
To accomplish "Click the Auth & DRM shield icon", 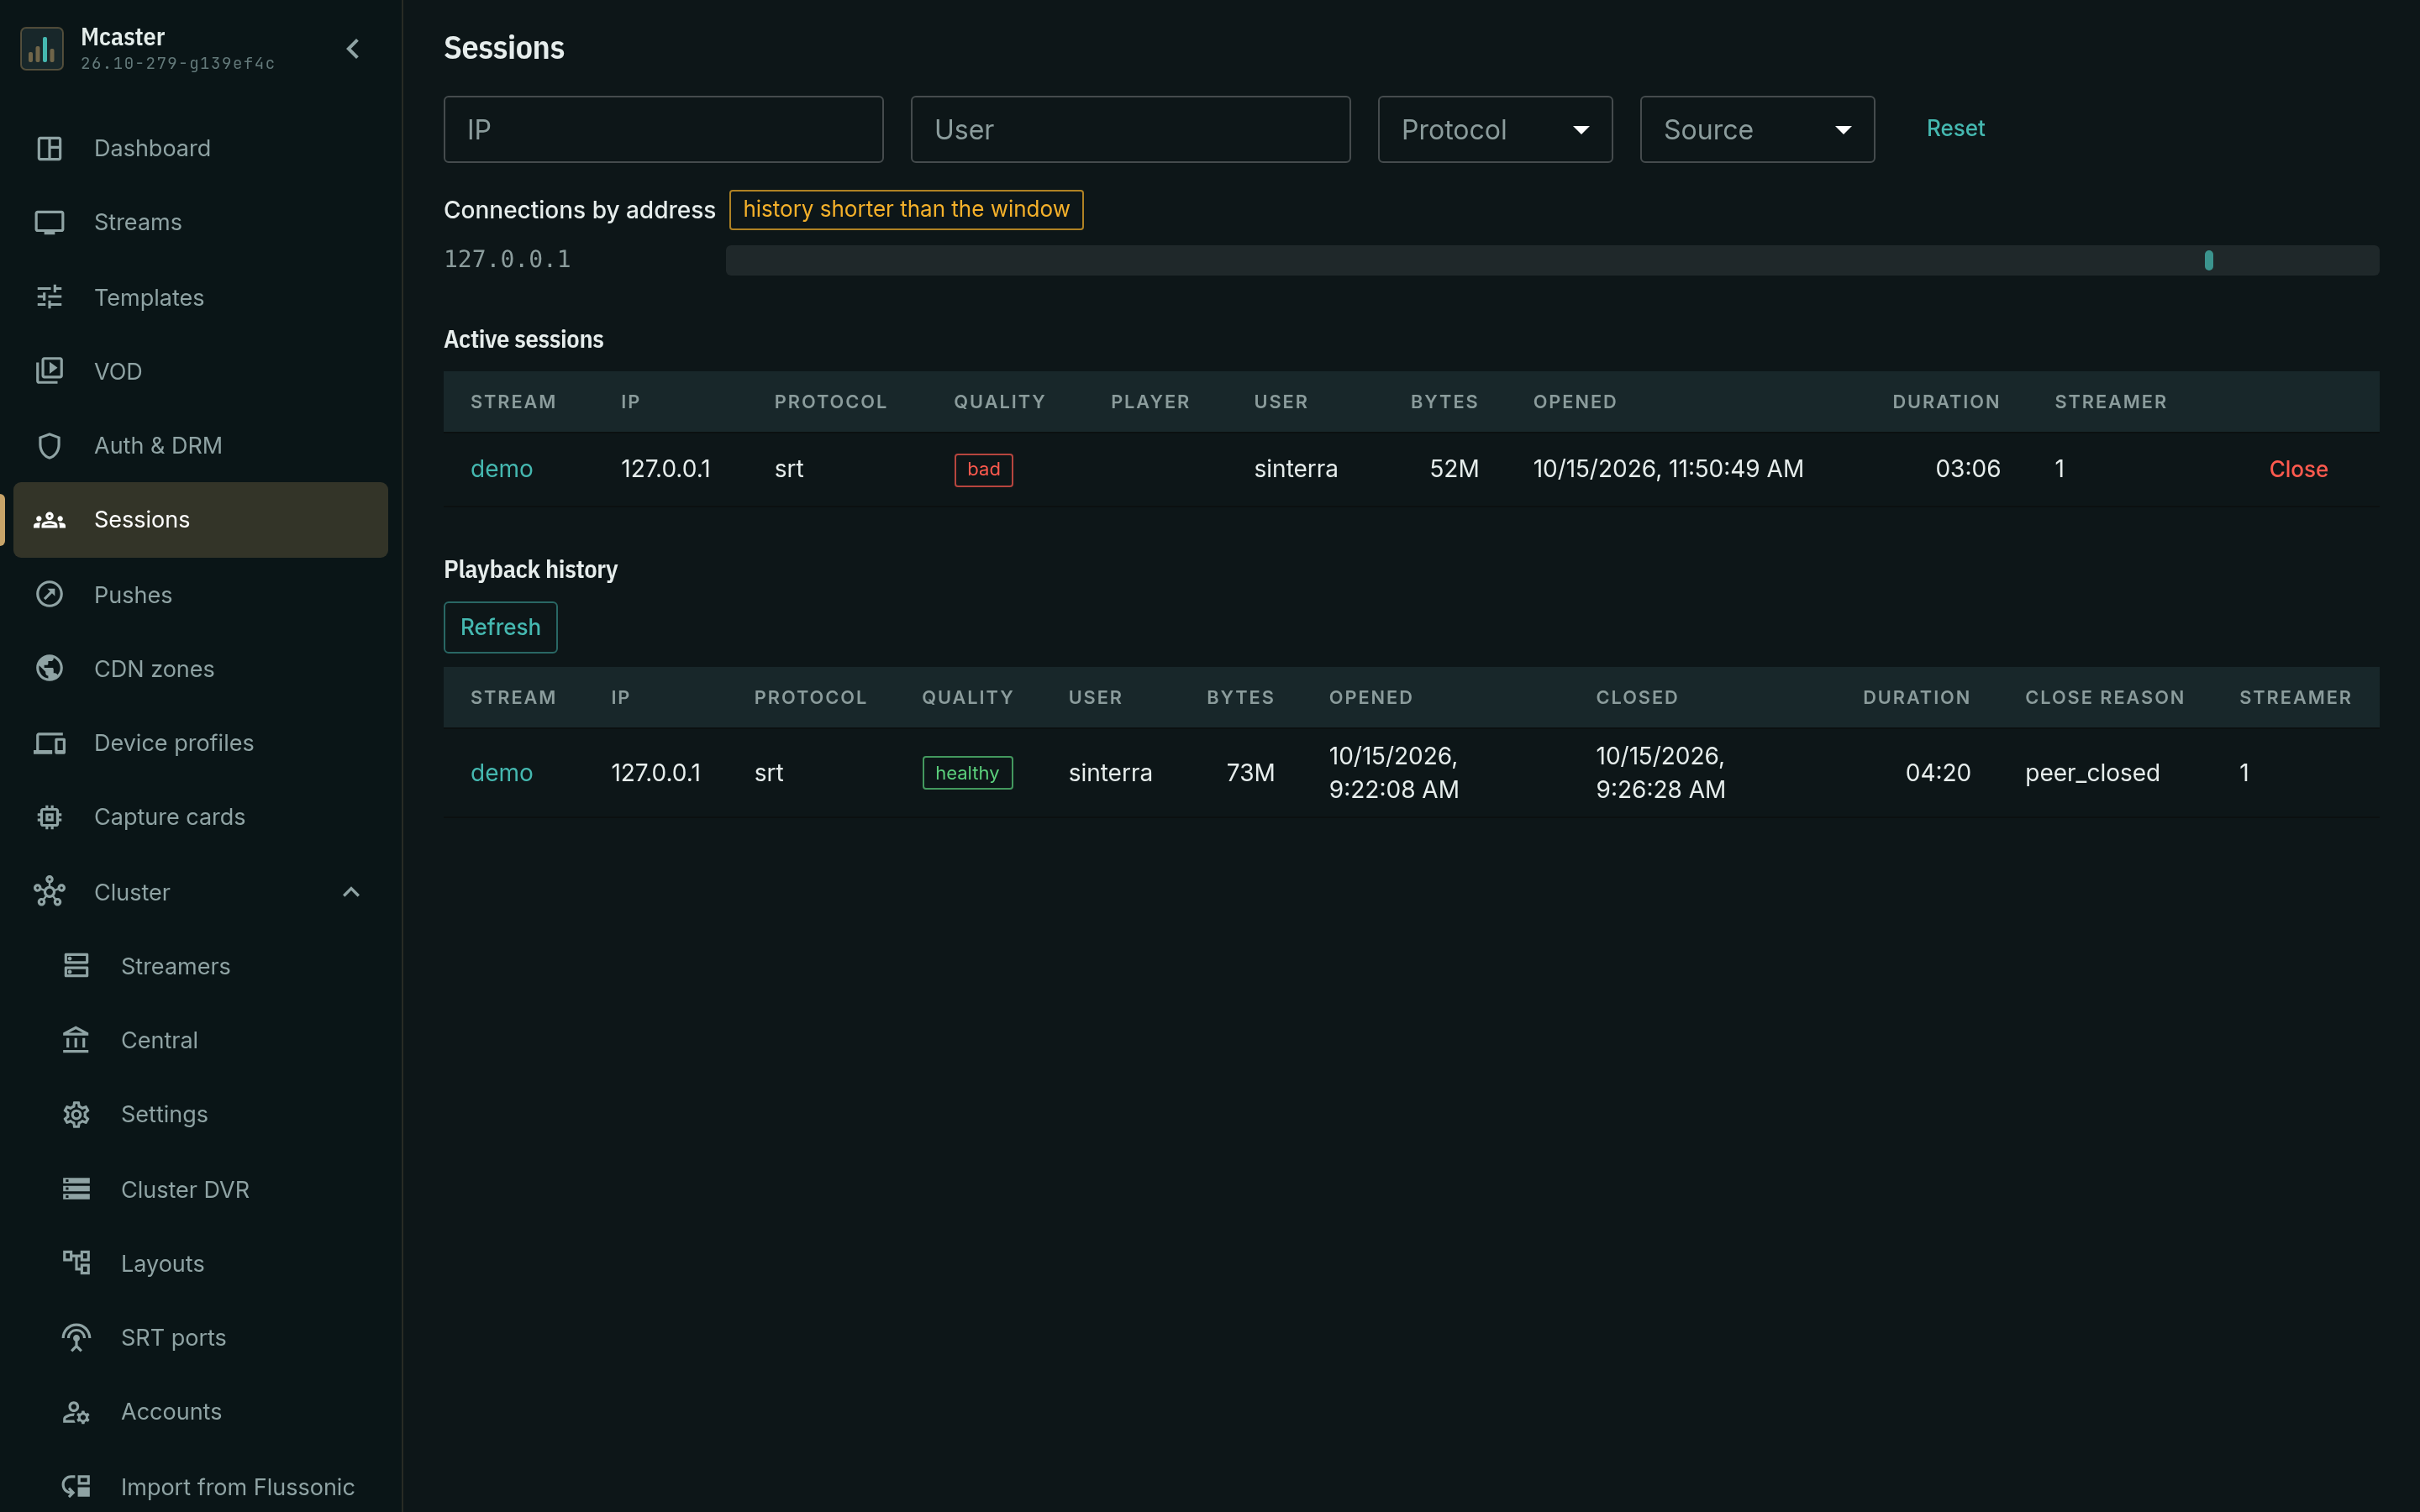I will pos(49,445).
